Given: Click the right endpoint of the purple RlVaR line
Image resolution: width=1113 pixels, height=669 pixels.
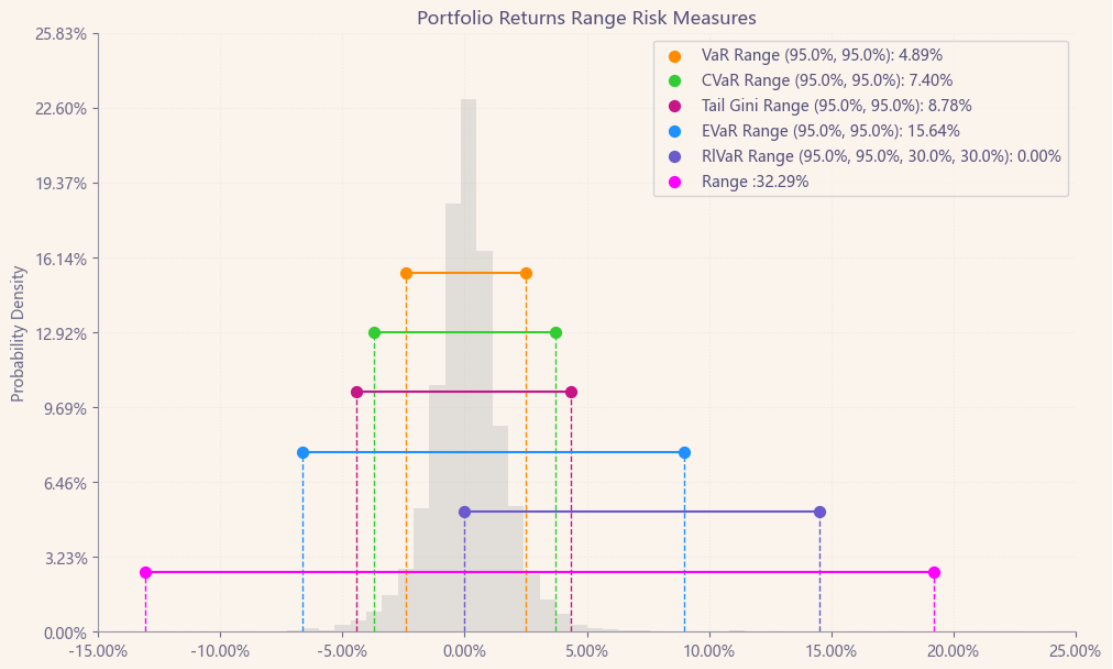Looking at the screenshot, I should point(820,512).
